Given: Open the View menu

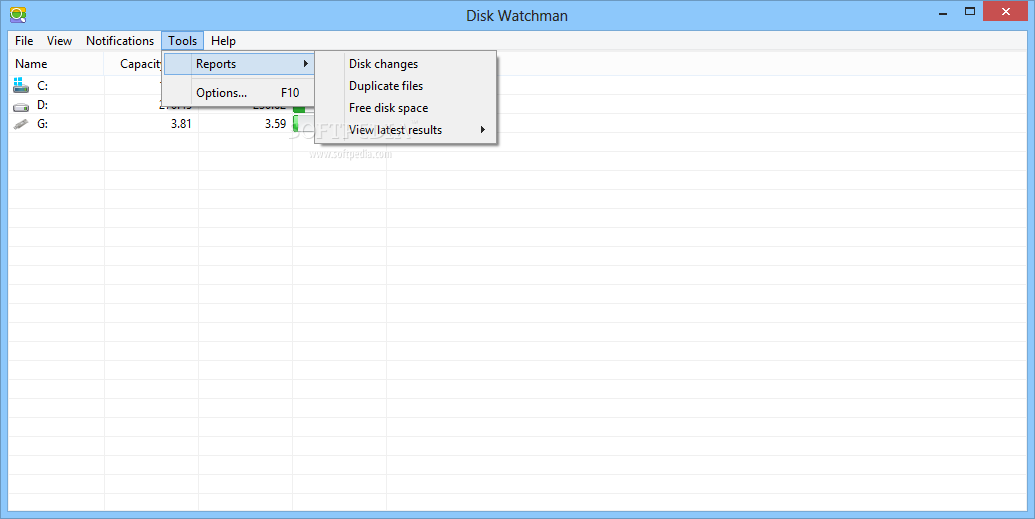Looking at the screenshot, I should [x=59, y=41].
